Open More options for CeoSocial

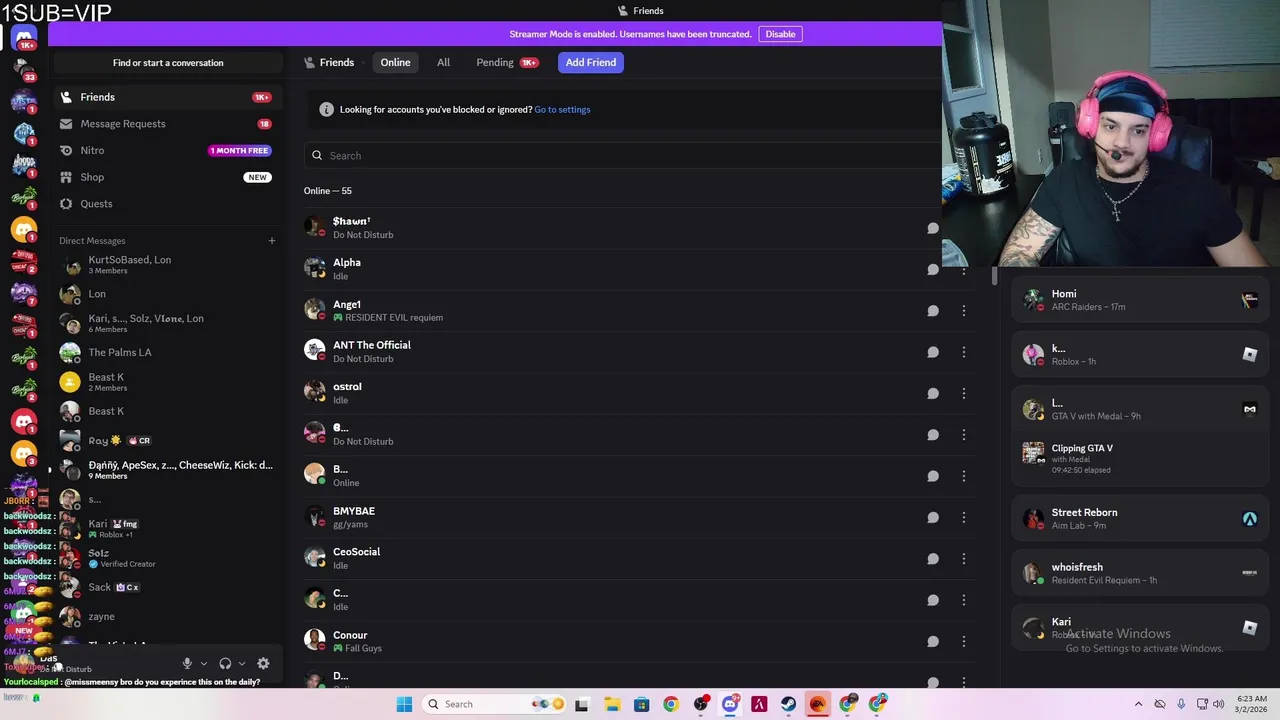[x=963, y=559]
